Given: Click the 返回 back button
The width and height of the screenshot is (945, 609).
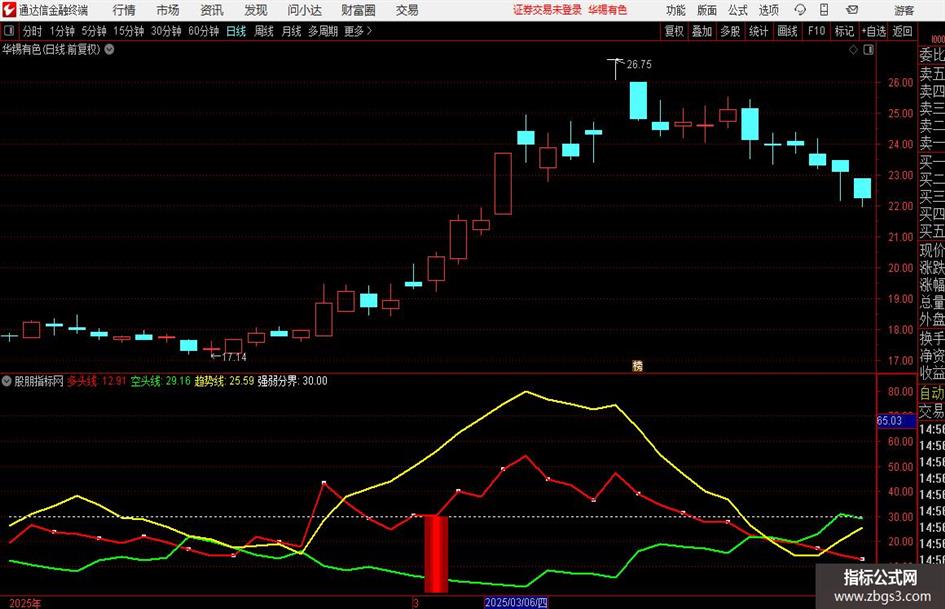Looking at the screenshot, I should [902, 31].
